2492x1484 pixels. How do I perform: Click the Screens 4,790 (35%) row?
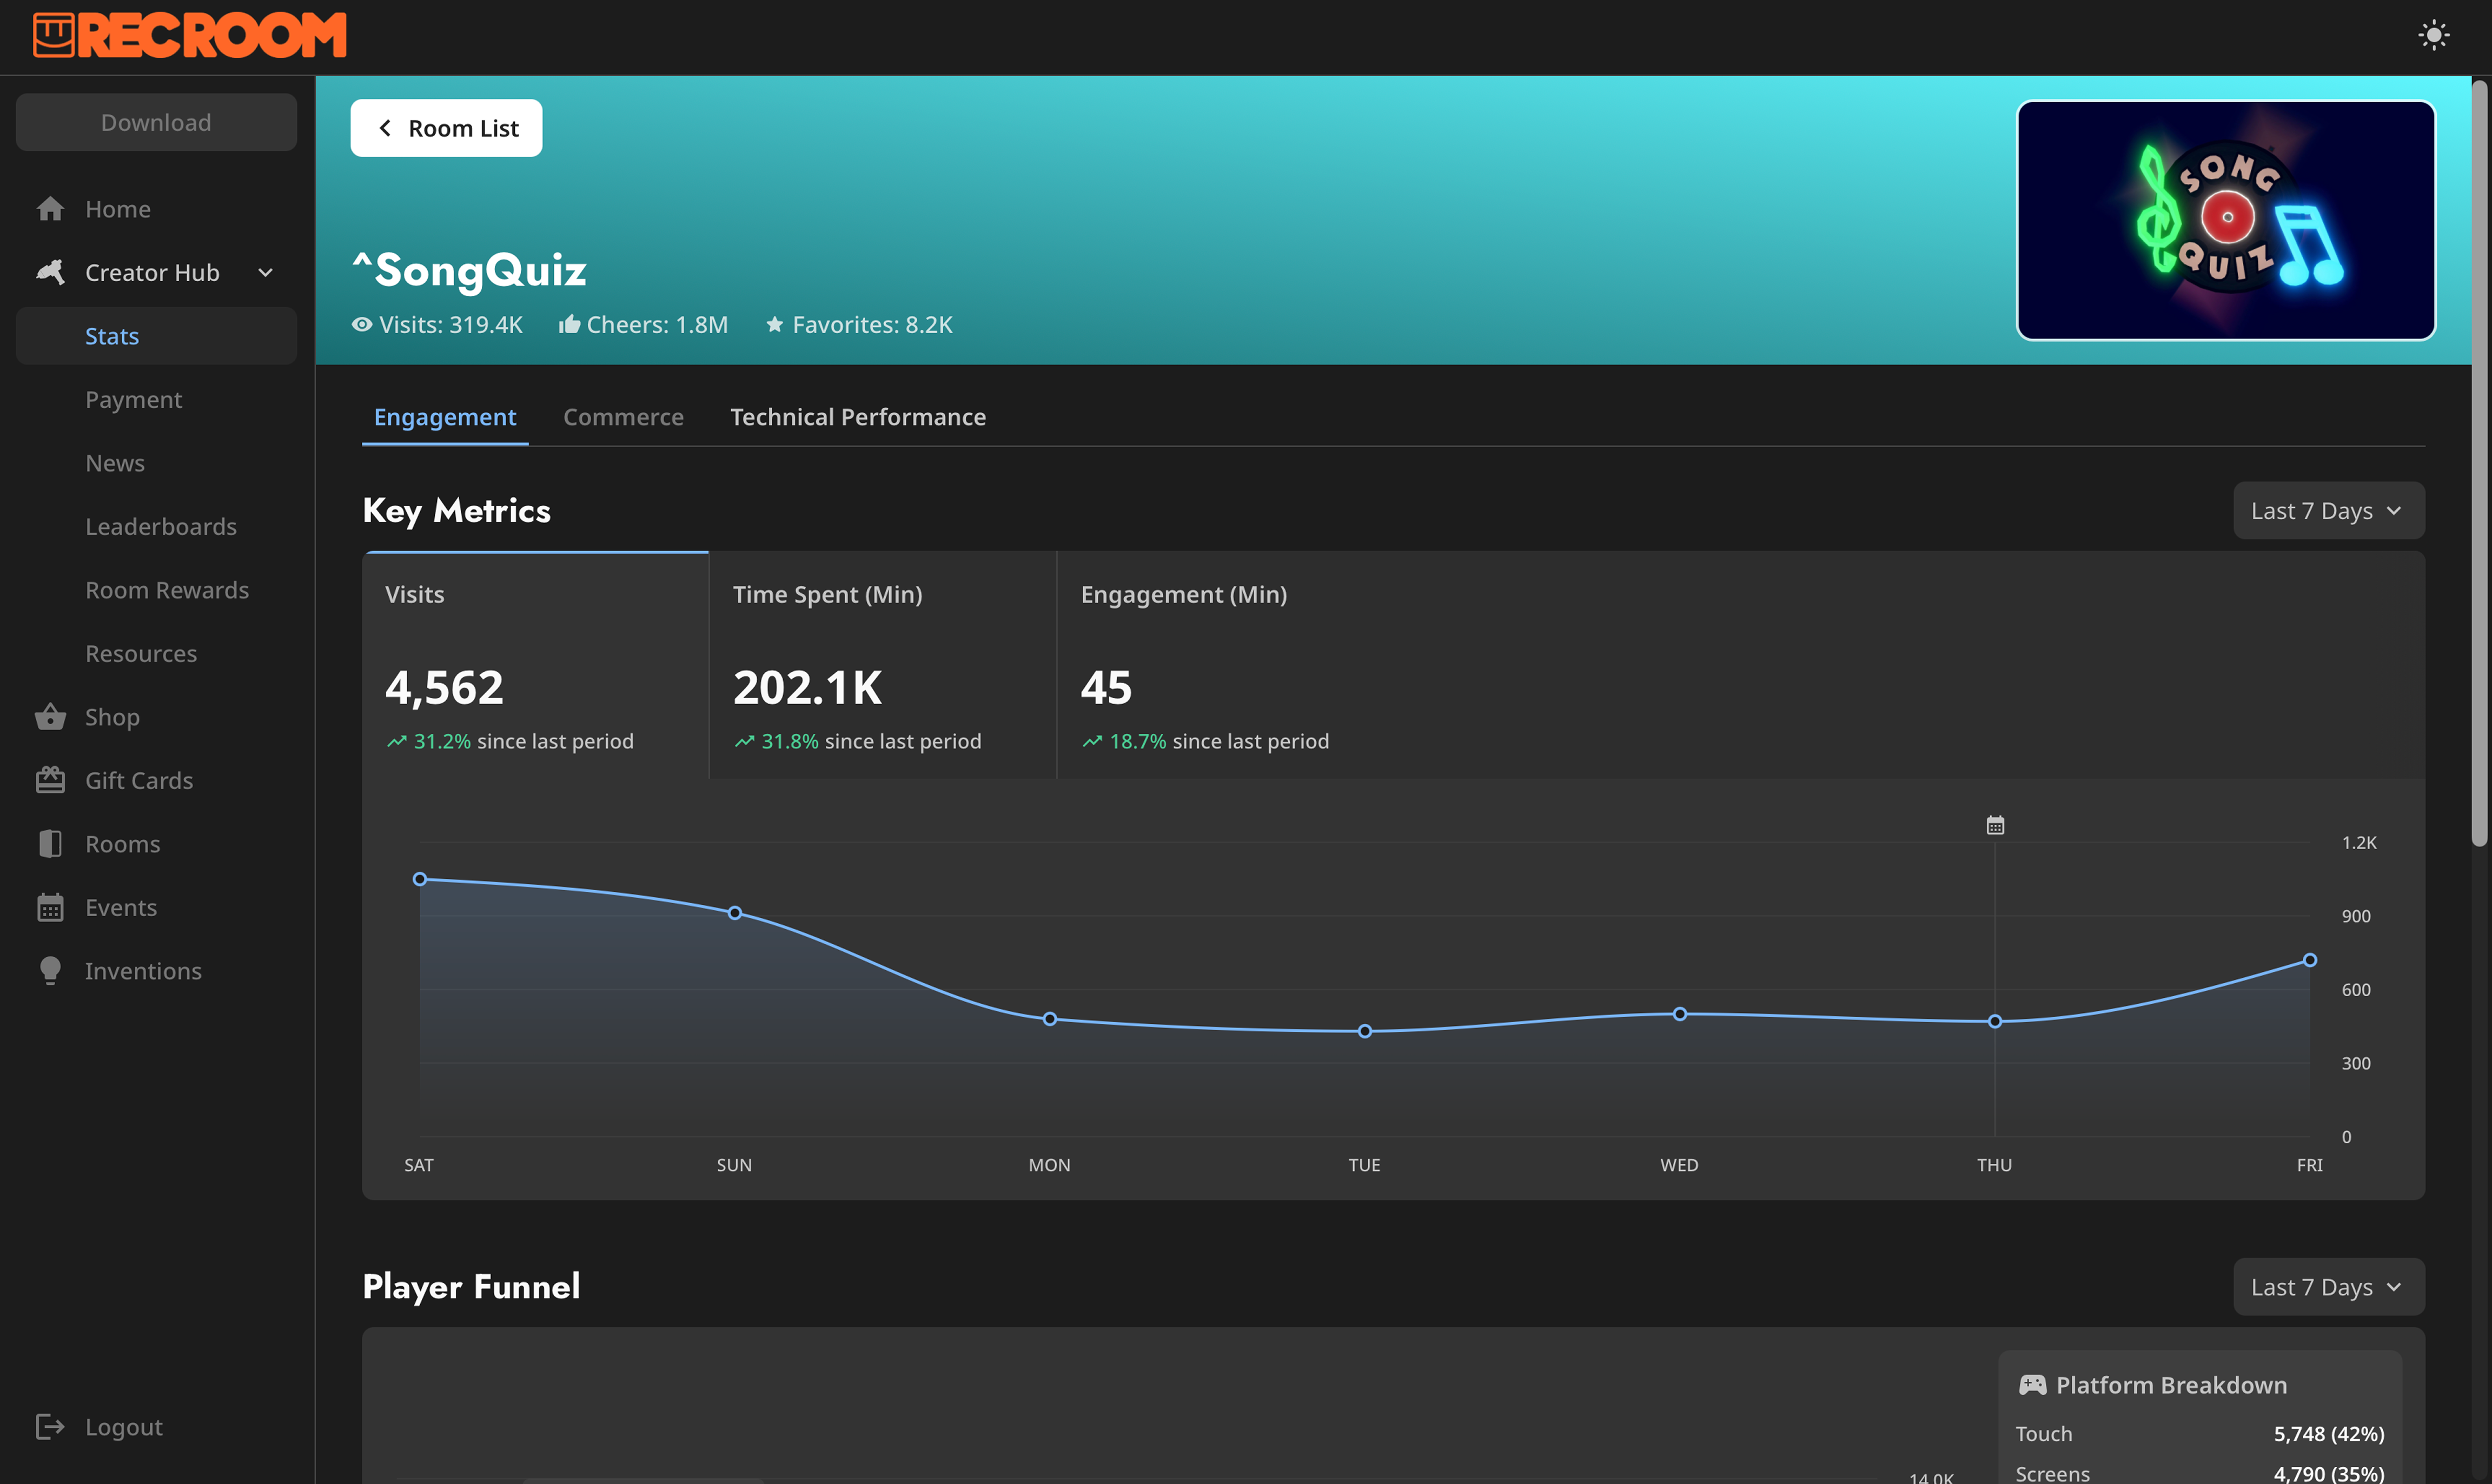(x=2200, y=1473)
